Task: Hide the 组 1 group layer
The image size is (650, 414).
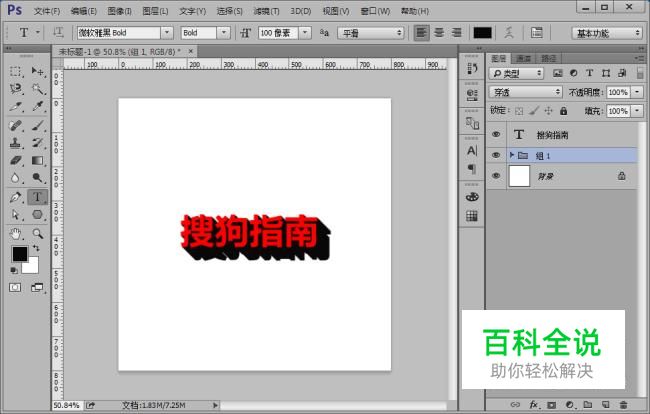Action: [496, 155]
